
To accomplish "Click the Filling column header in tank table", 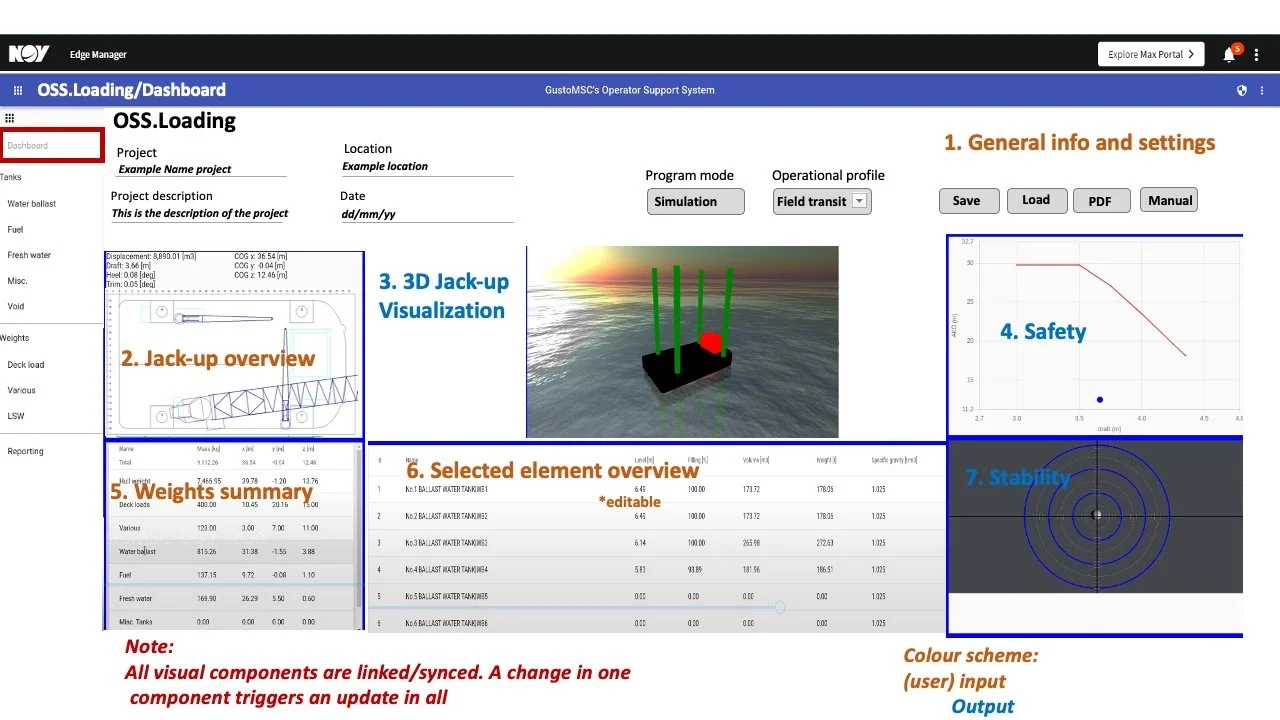I will (x=697, y=460).
